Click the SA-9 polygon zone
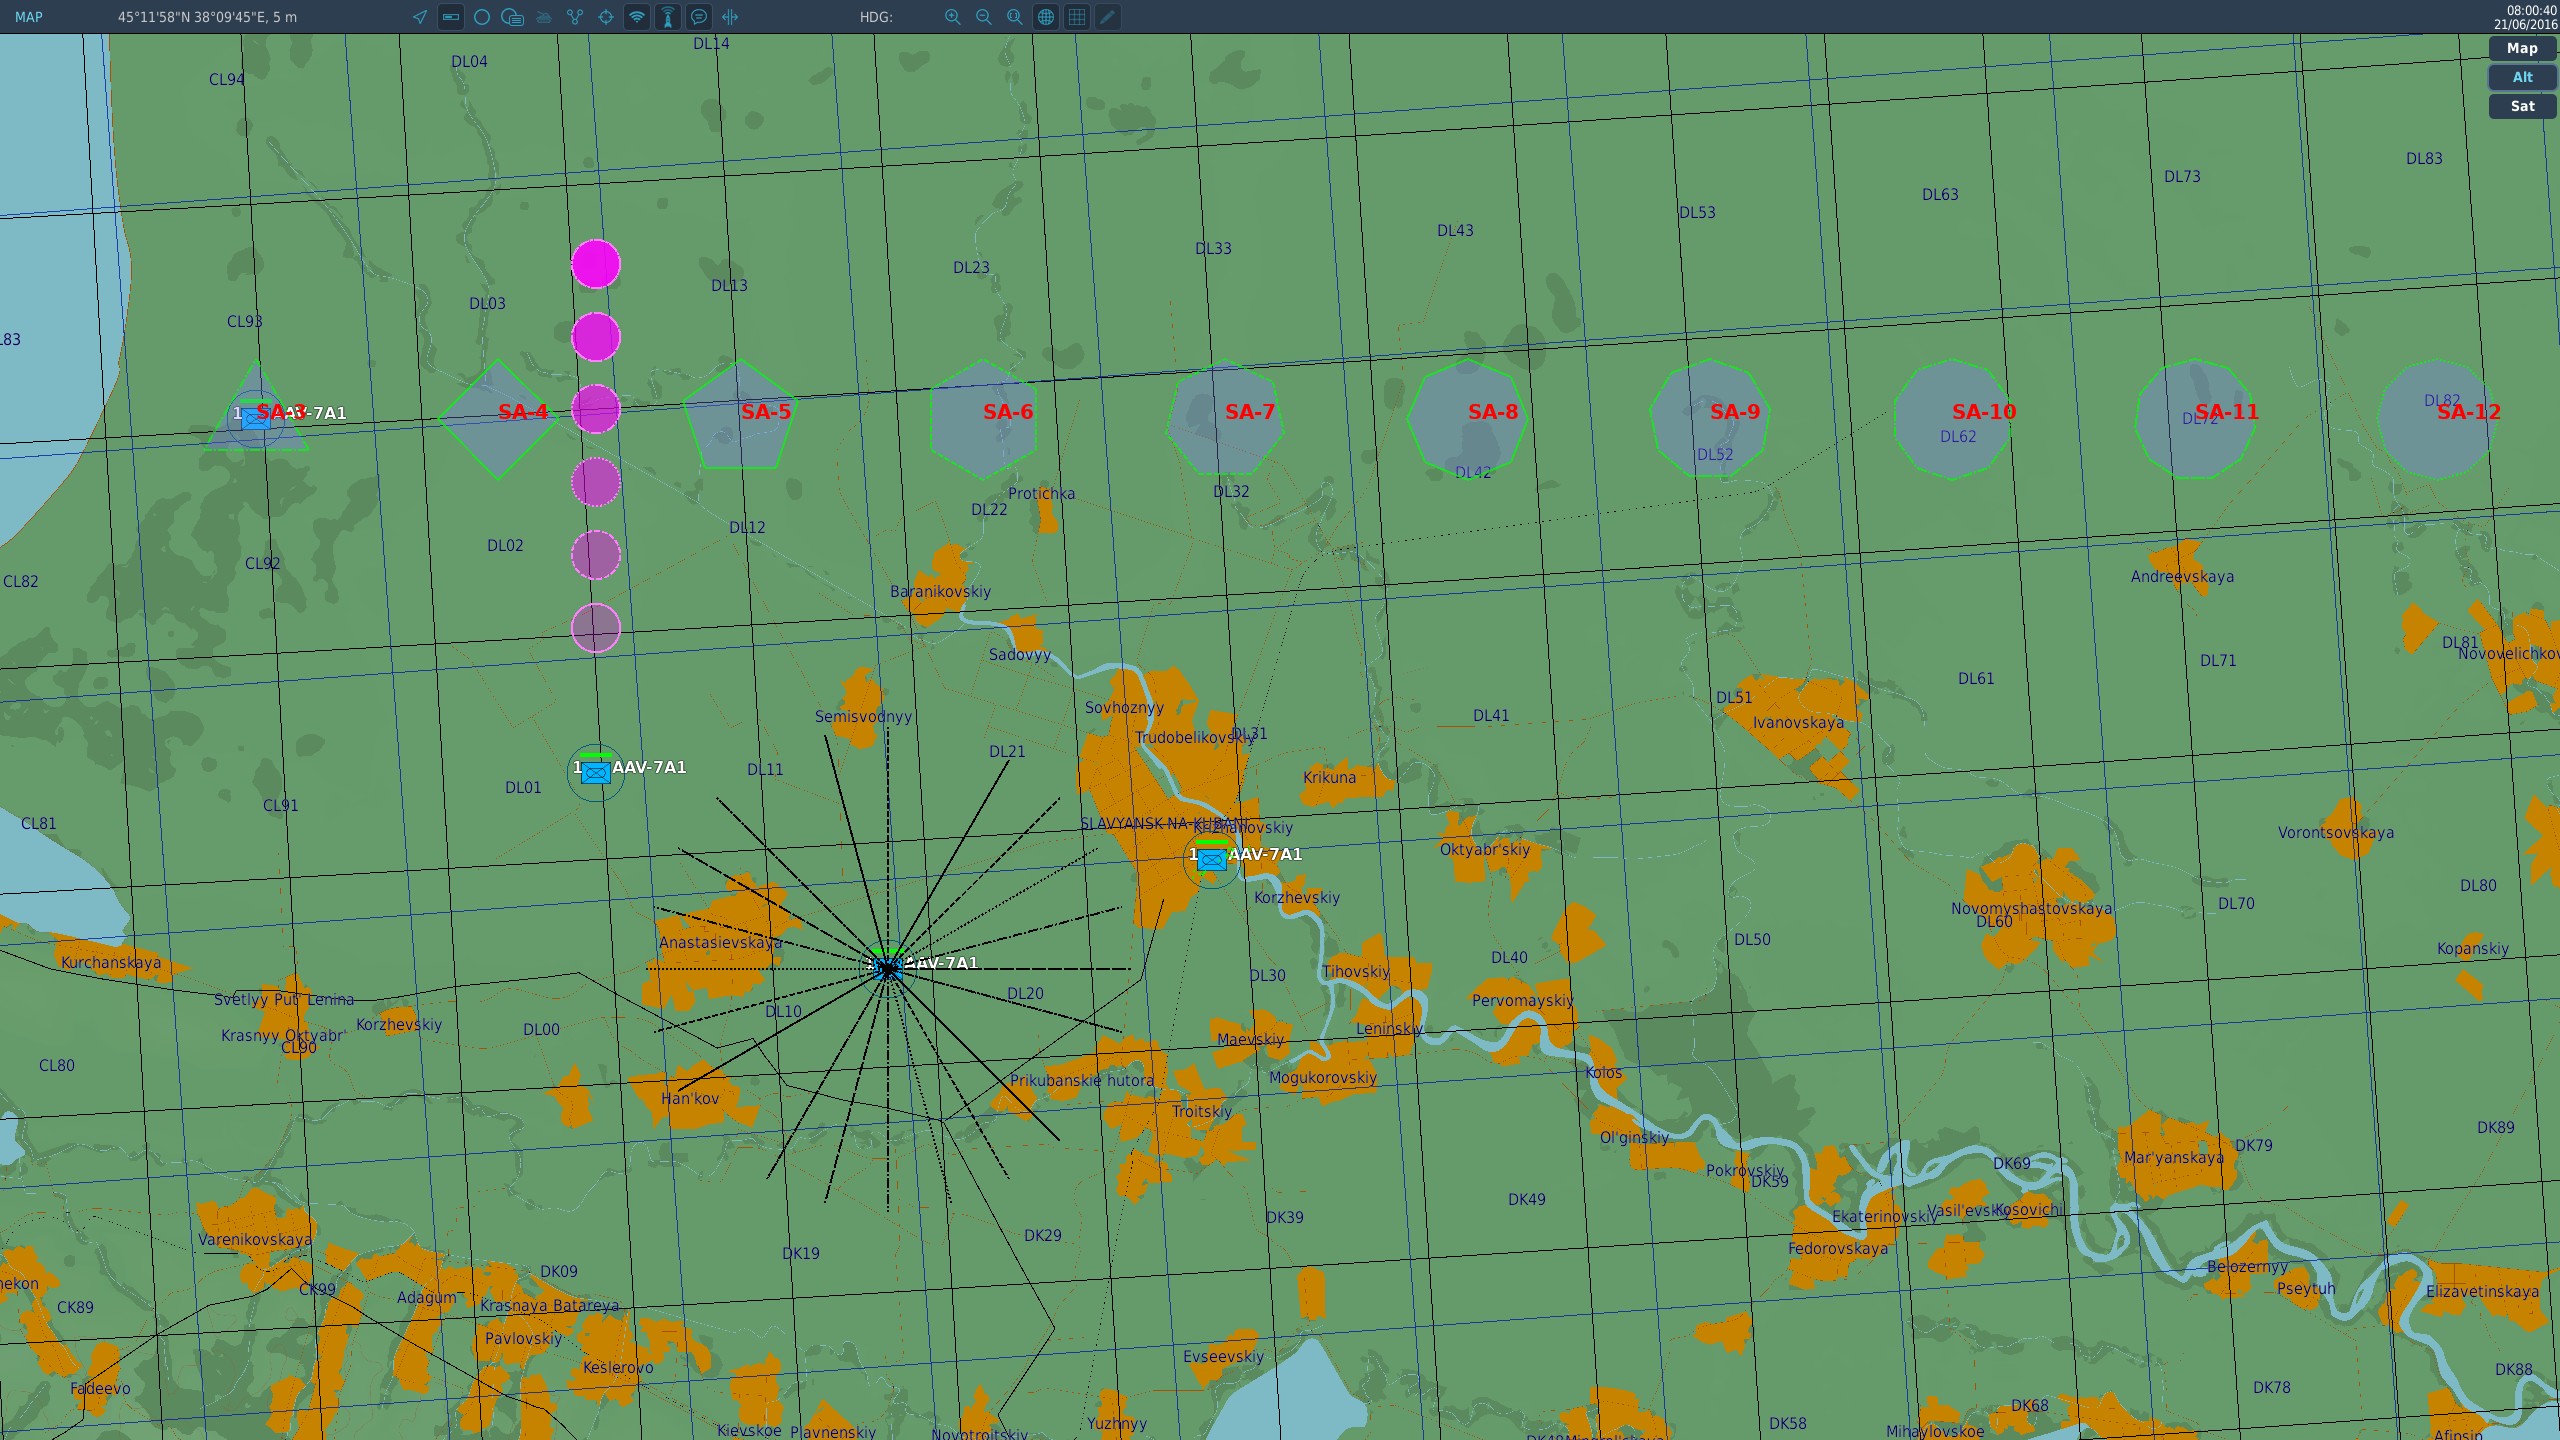 [x=1710, y=418]
